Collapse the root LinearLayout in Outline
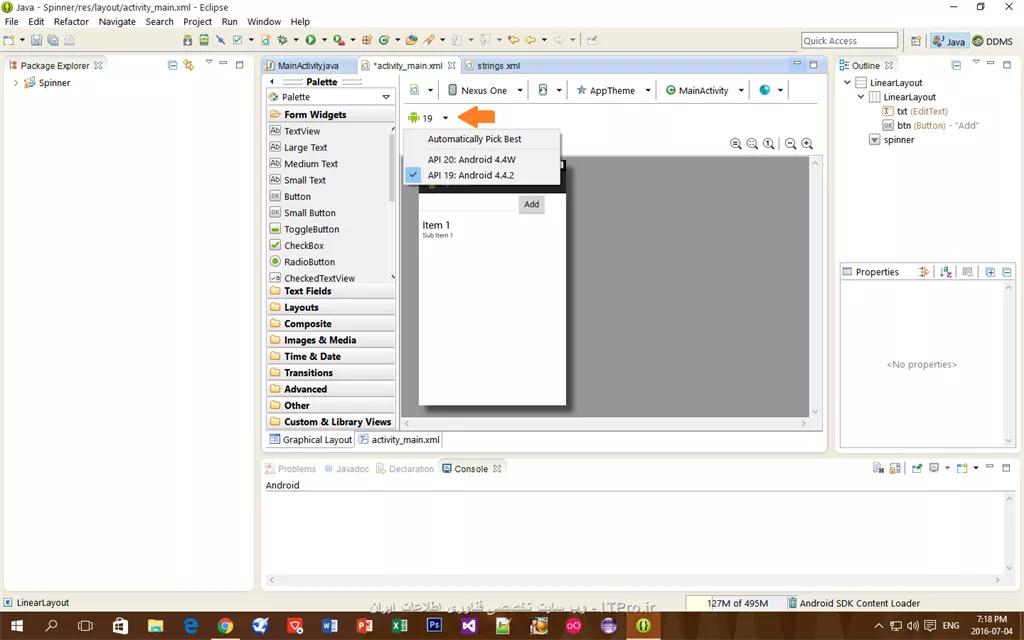Image resolution: width=1024 pixels, height=640 pixels. tap(847, 83)
